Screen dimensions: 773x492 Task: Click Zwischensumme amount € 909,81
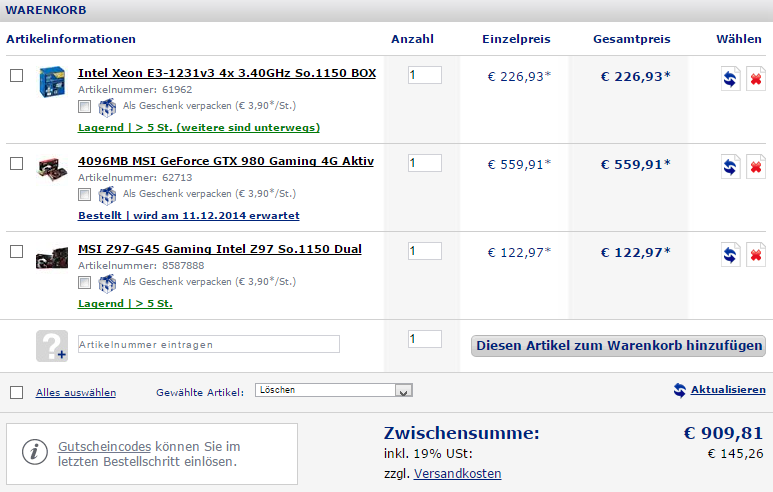pos(723,433)
